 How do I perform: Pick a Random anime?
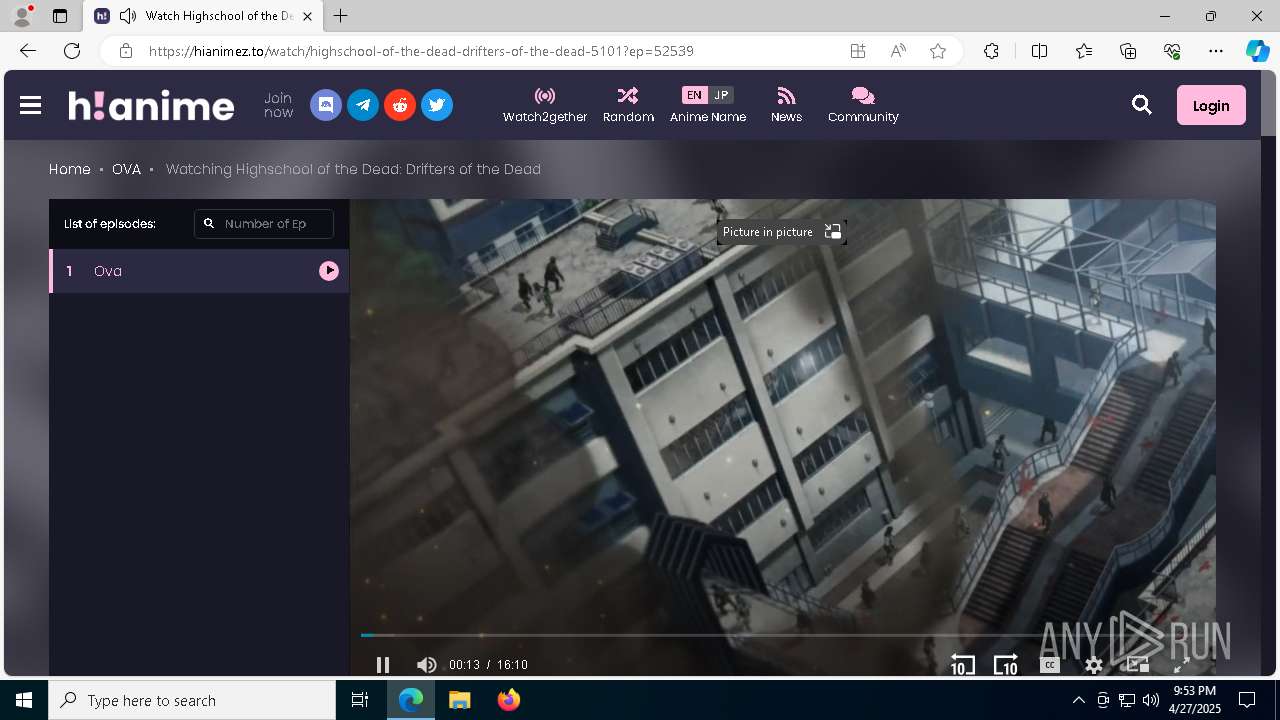(x=628, y=105)
